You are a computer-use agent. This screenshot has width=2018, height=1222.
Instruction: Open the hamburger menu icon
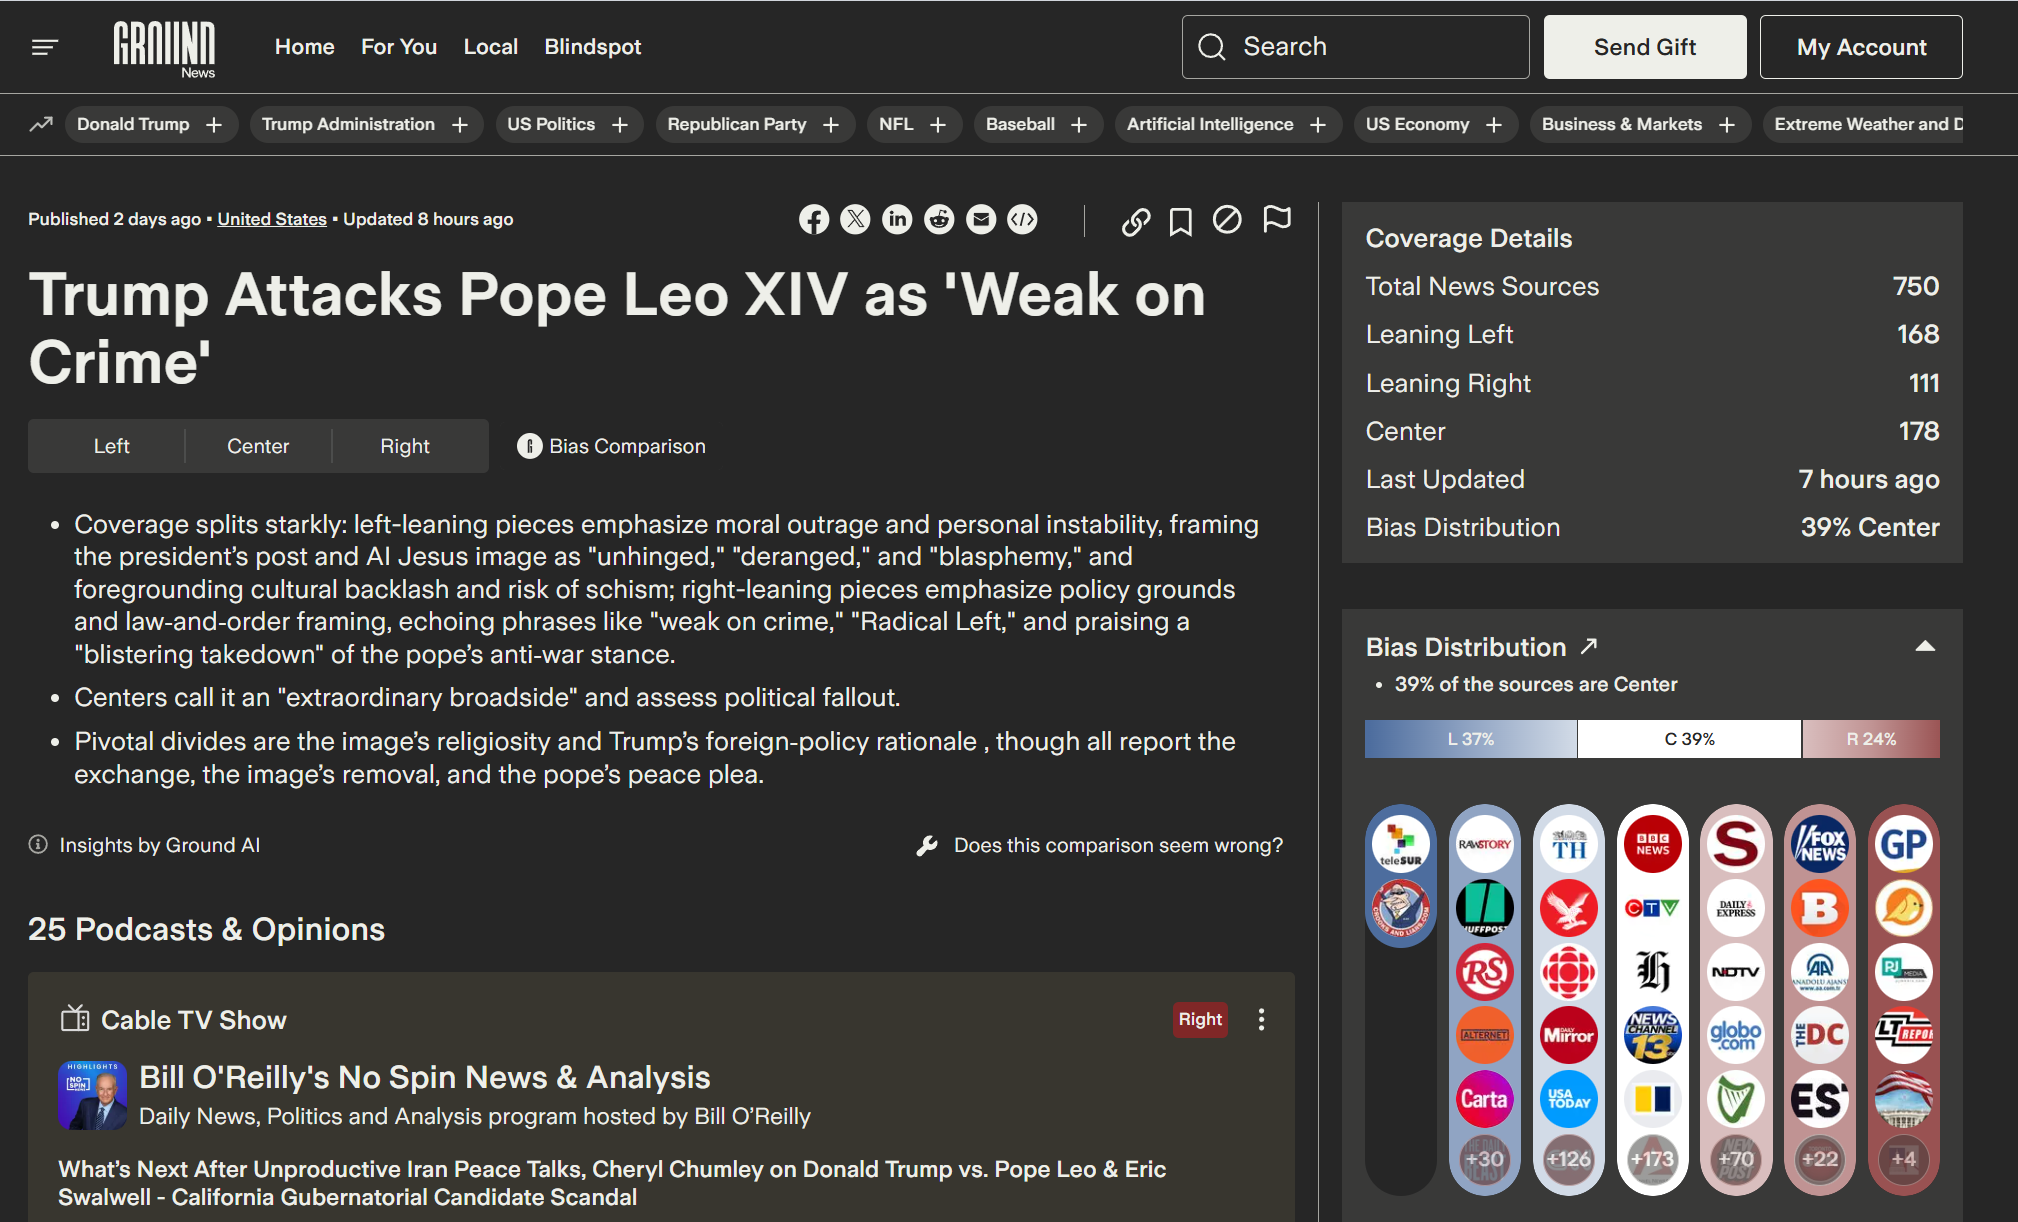tap(45, 47)
